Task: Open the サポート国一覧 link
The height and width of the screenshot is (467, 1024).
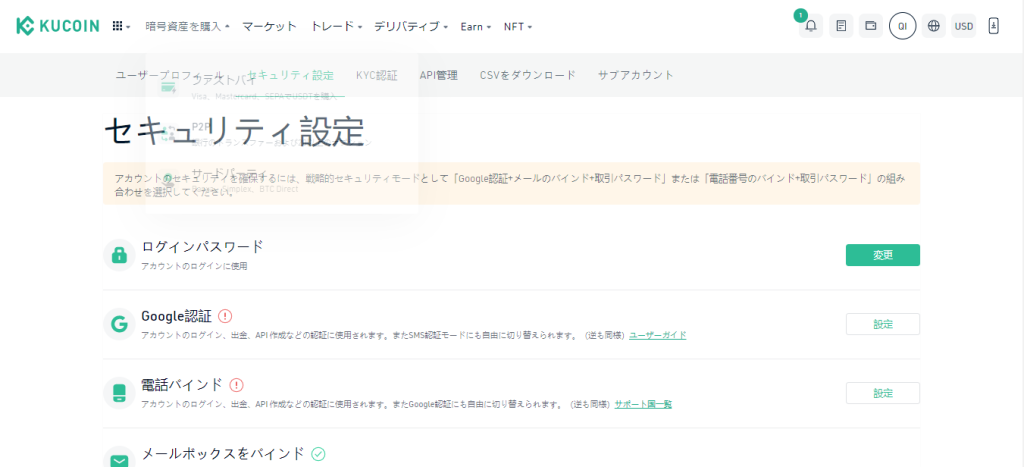Action: pyautogui.click(x=643, y=404)
